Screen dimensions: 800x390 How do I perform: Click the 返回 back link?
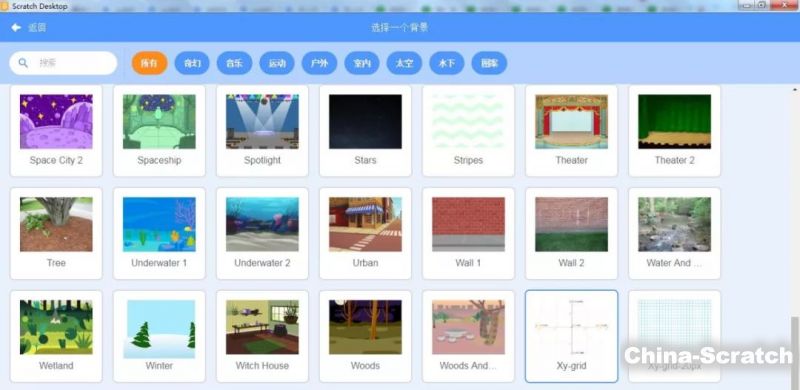[37, 28]
